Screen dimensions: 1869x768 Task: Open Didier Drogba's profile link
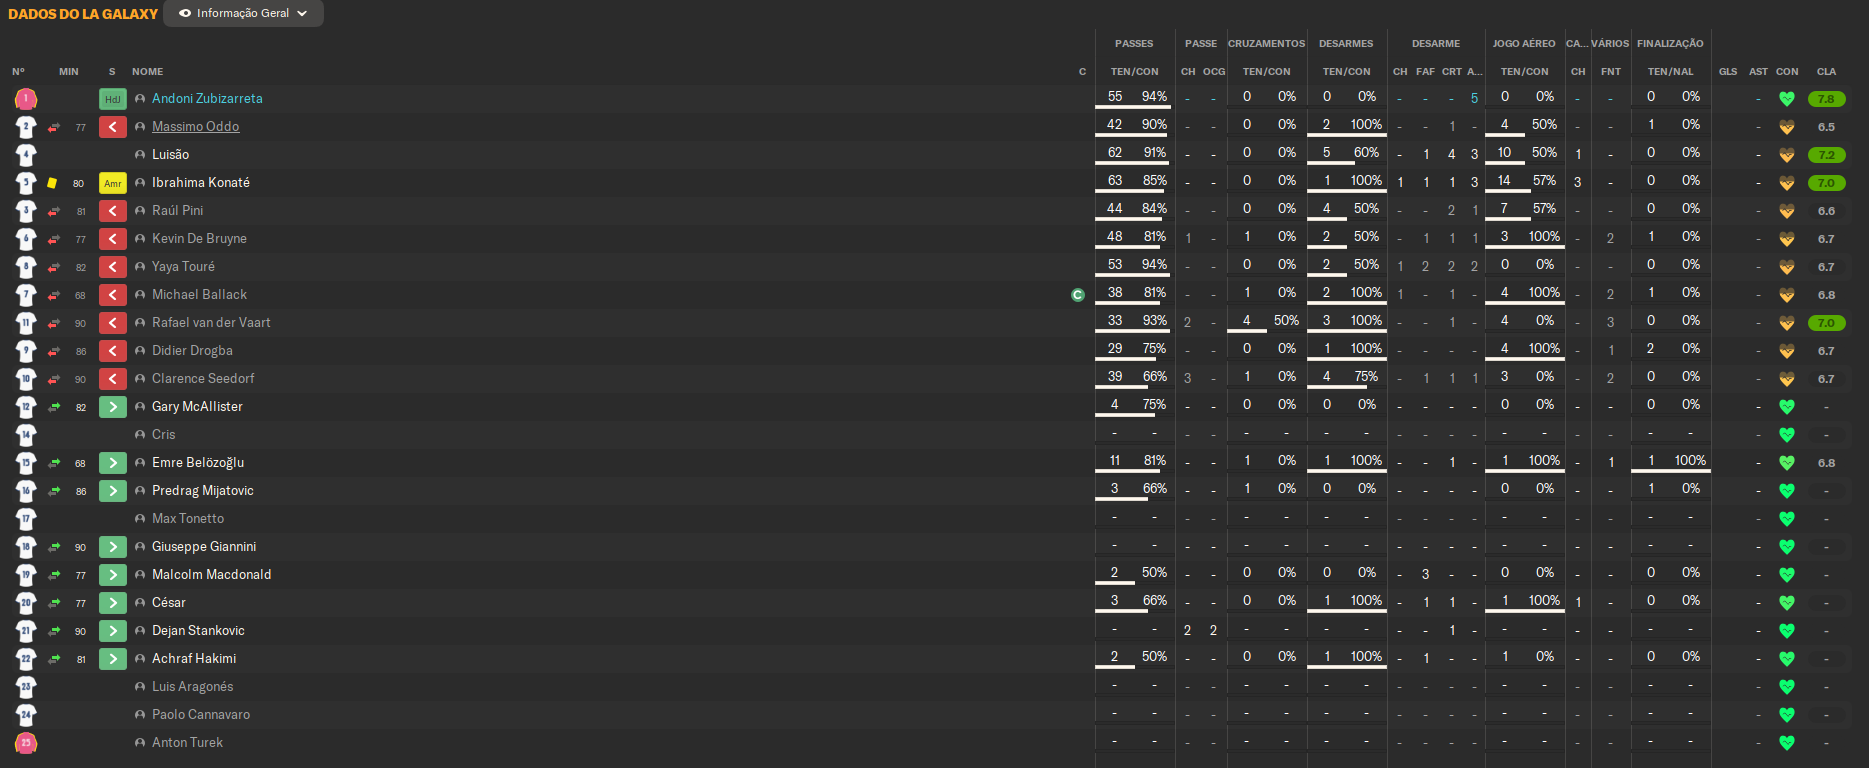pyautogui.click(x=192, y=350)
